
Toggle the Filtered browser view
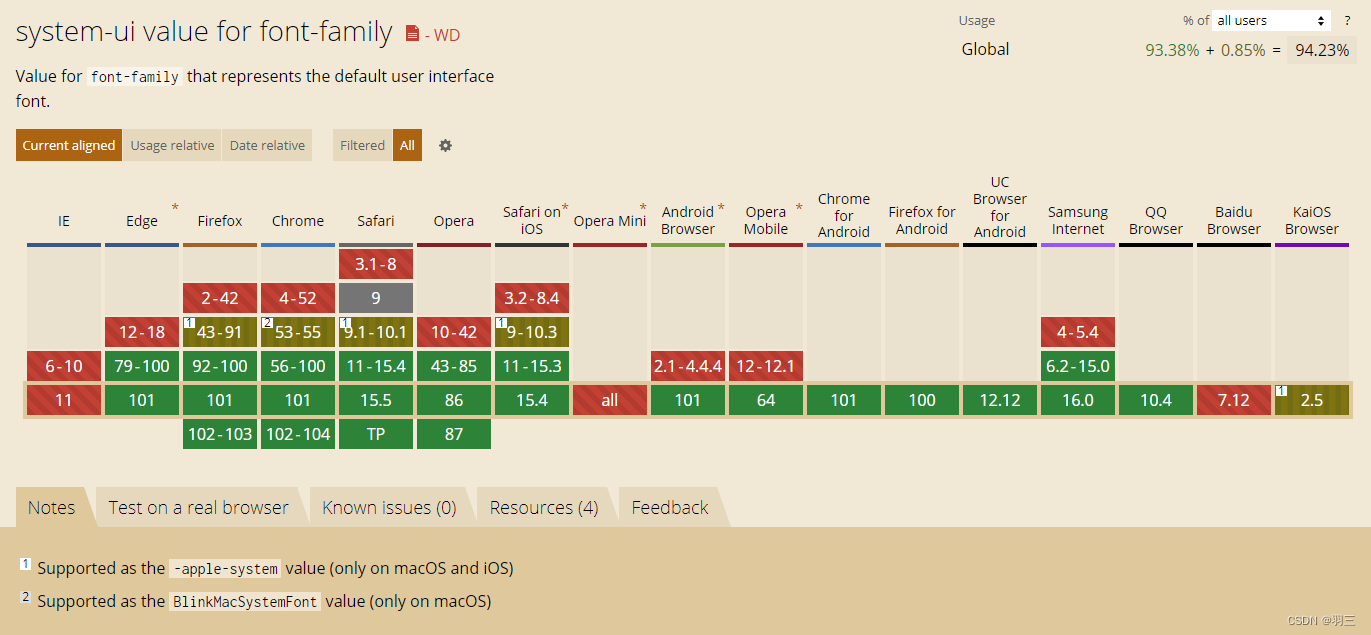(x=361, y=145)
